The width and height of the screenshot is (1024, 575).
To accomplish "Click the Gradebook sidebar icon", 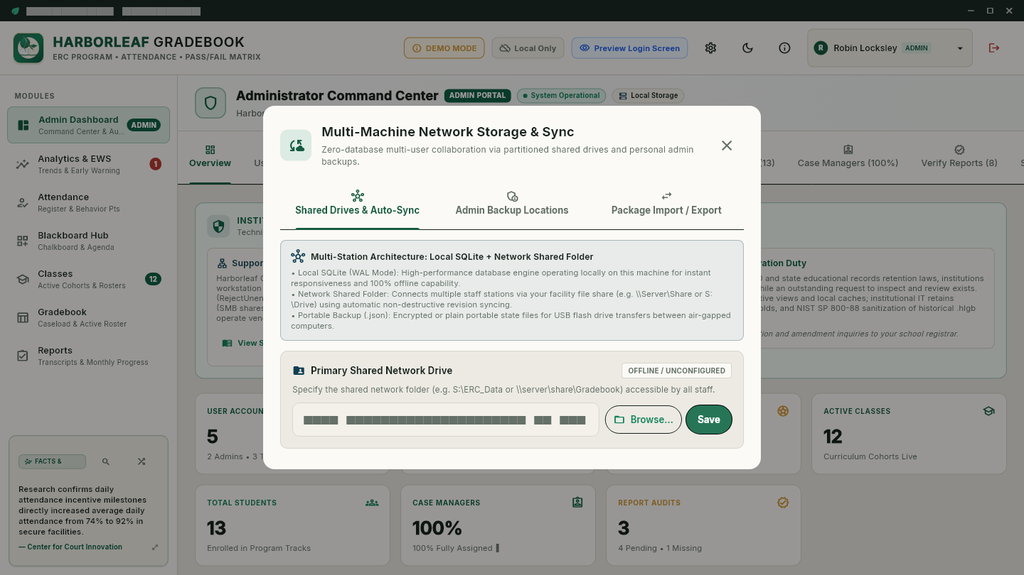I will 23,318.
